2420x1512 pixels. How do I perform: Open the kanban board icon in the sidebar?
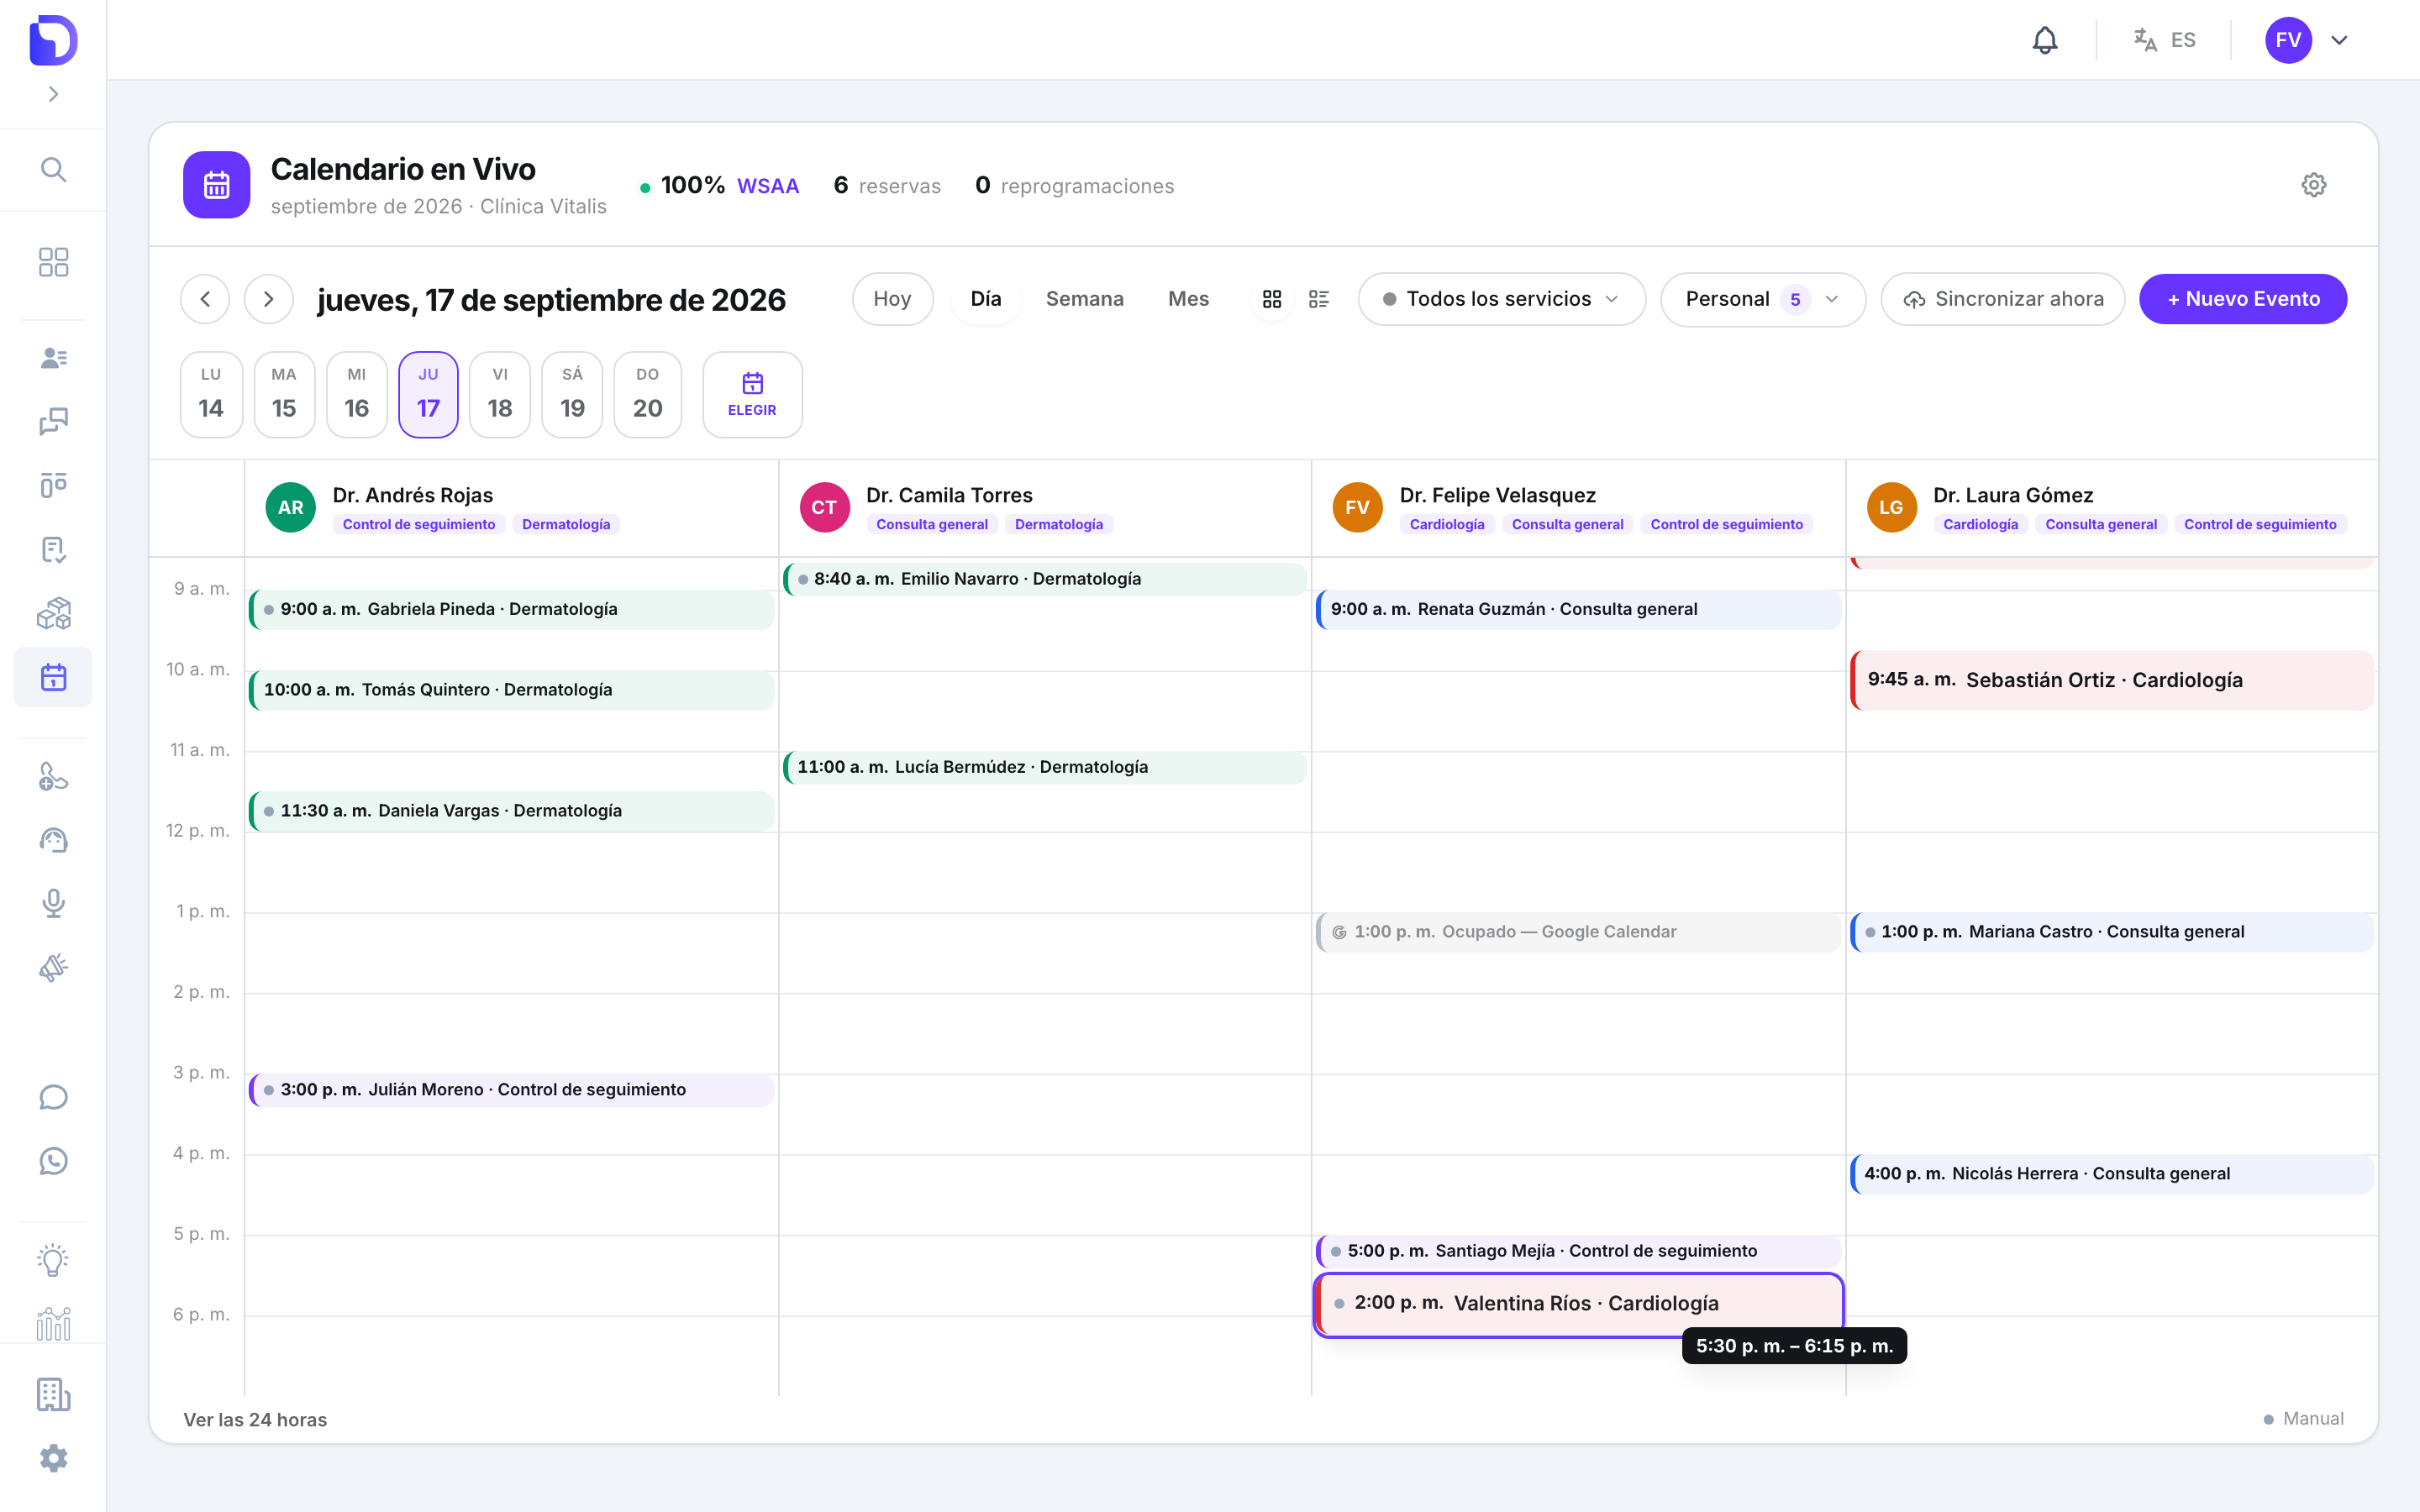tap(53, 486)
